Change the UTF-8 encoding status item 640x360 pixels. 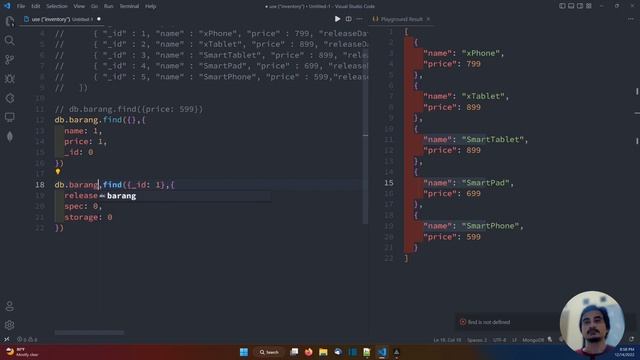click(499, 340)
